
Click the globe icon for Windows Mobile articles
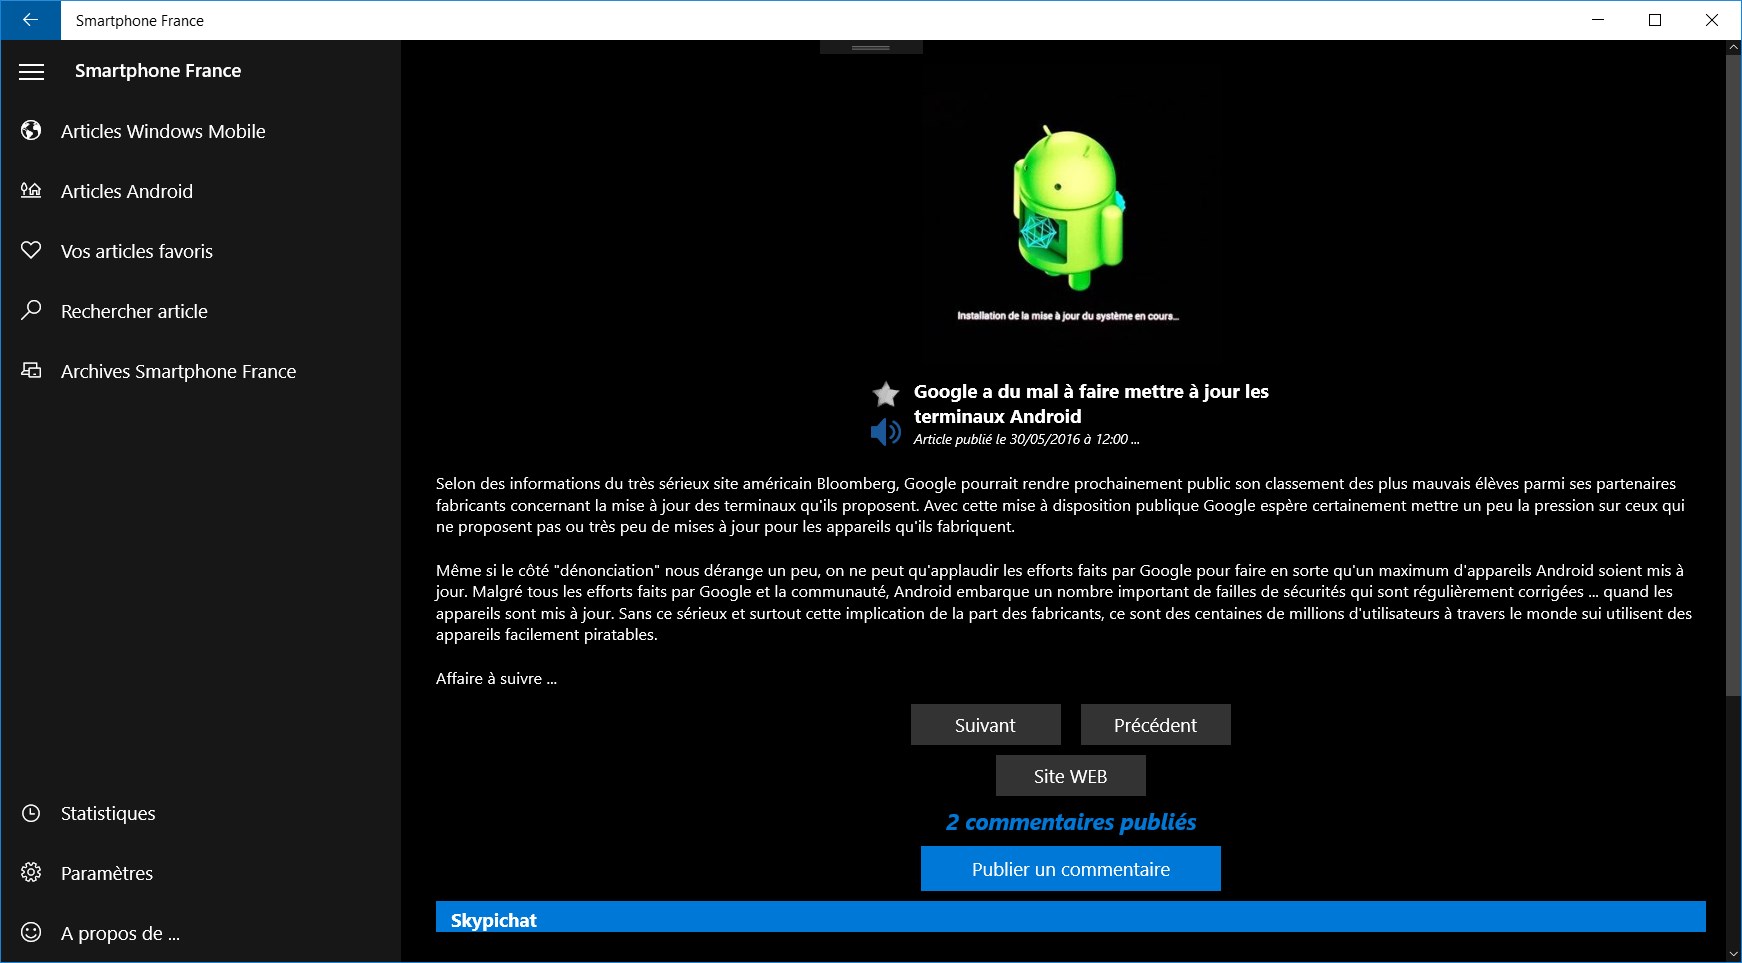(x=32, y=131)
